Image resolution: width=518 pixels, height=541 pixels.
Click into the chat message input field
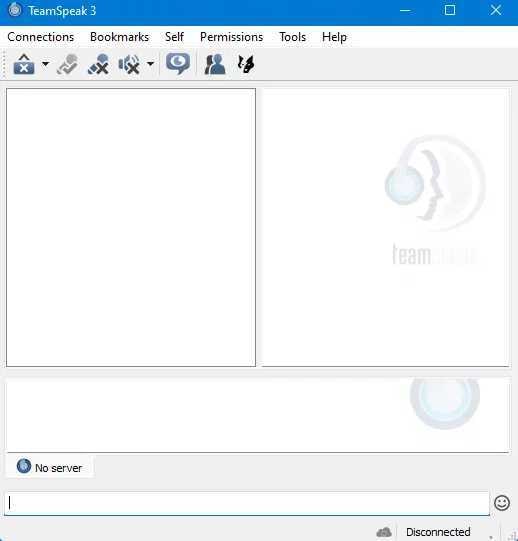pyautogui.click(x=247, y=503)
